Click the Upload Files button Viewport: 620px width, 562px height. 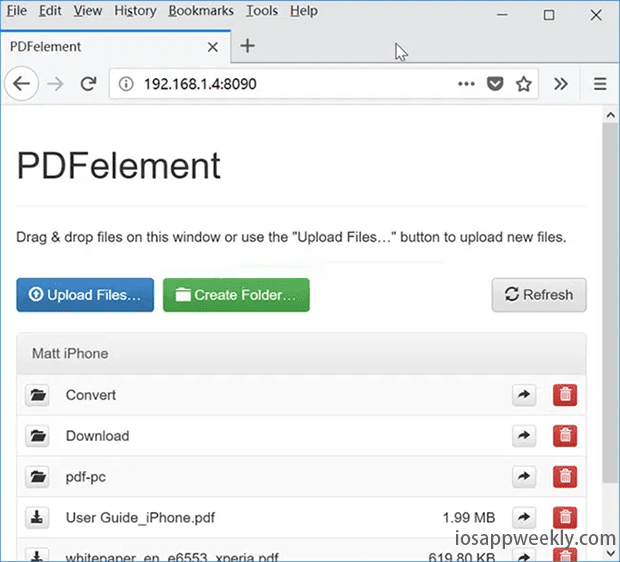pyautogui.click(x=85, y=295)
